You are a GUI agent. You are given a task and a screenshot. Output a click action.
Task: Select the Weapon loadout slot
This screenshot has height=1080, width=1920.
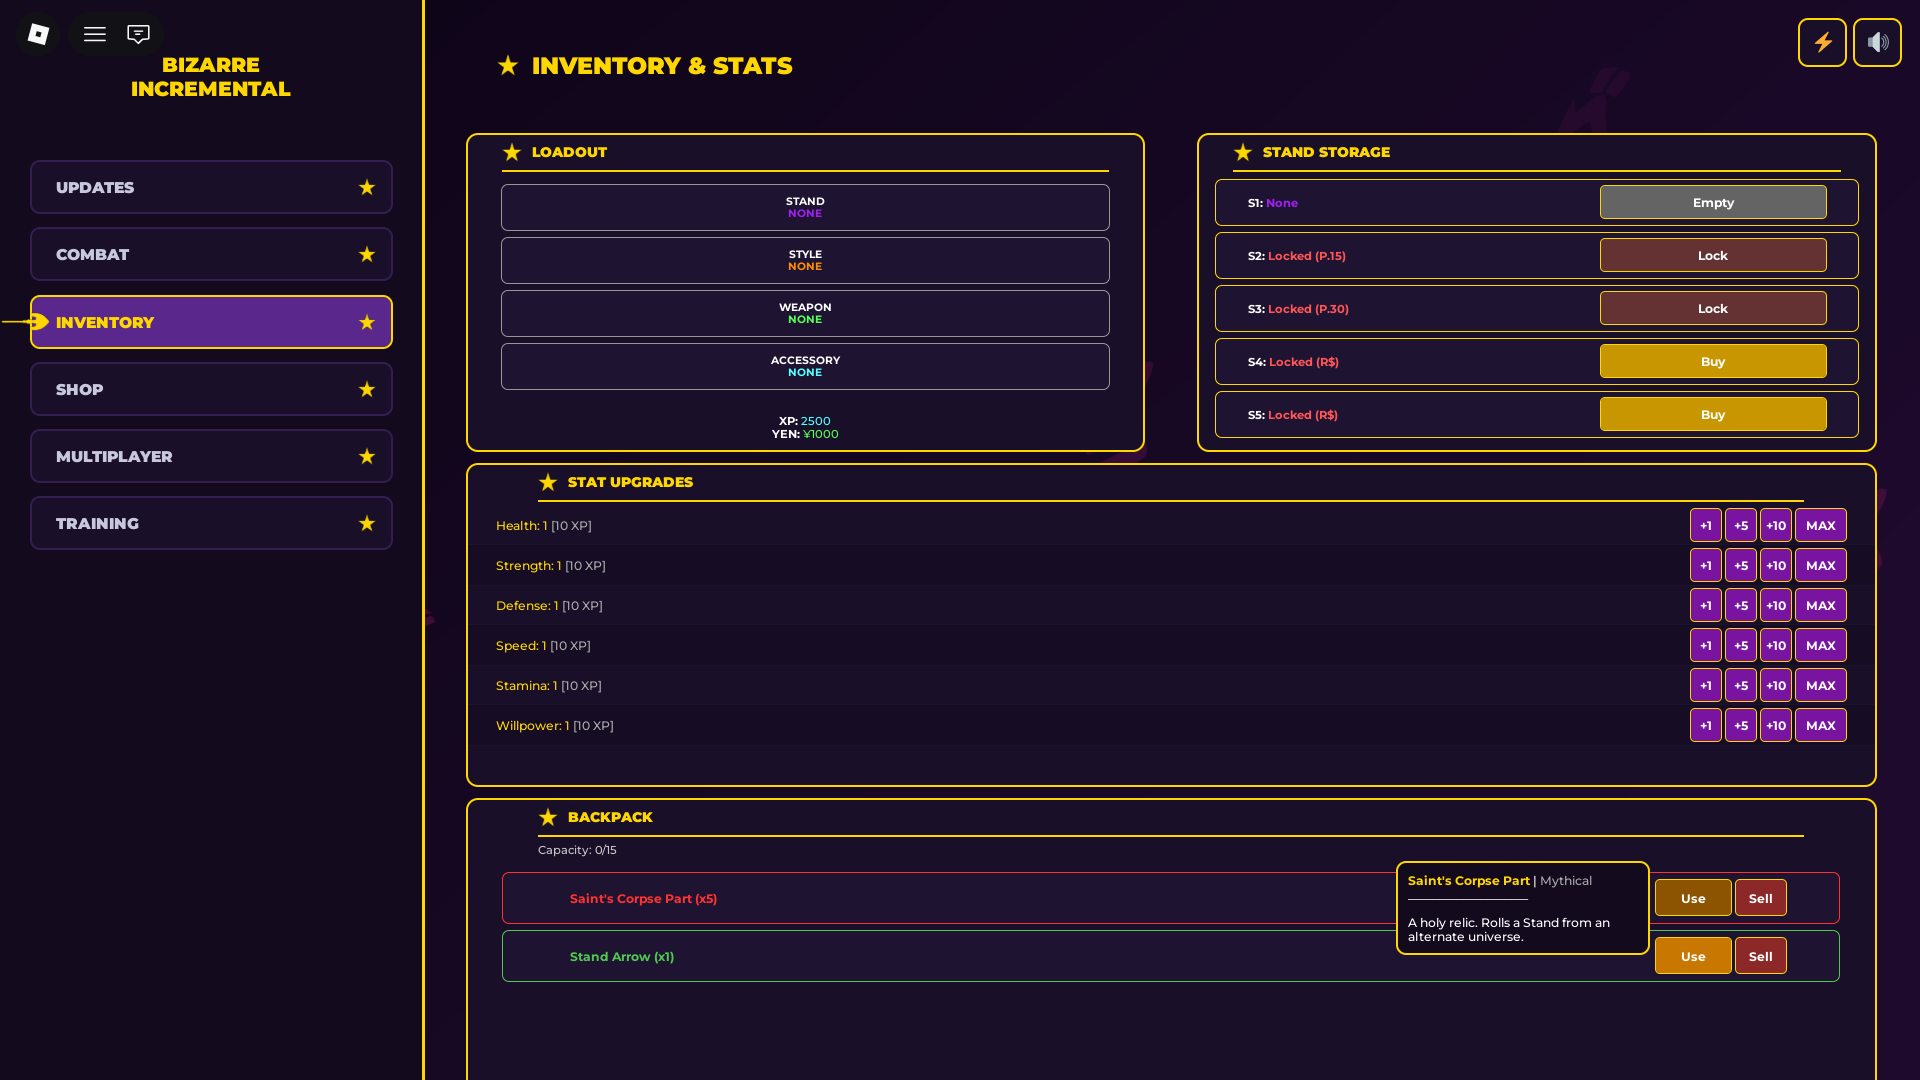805,313
